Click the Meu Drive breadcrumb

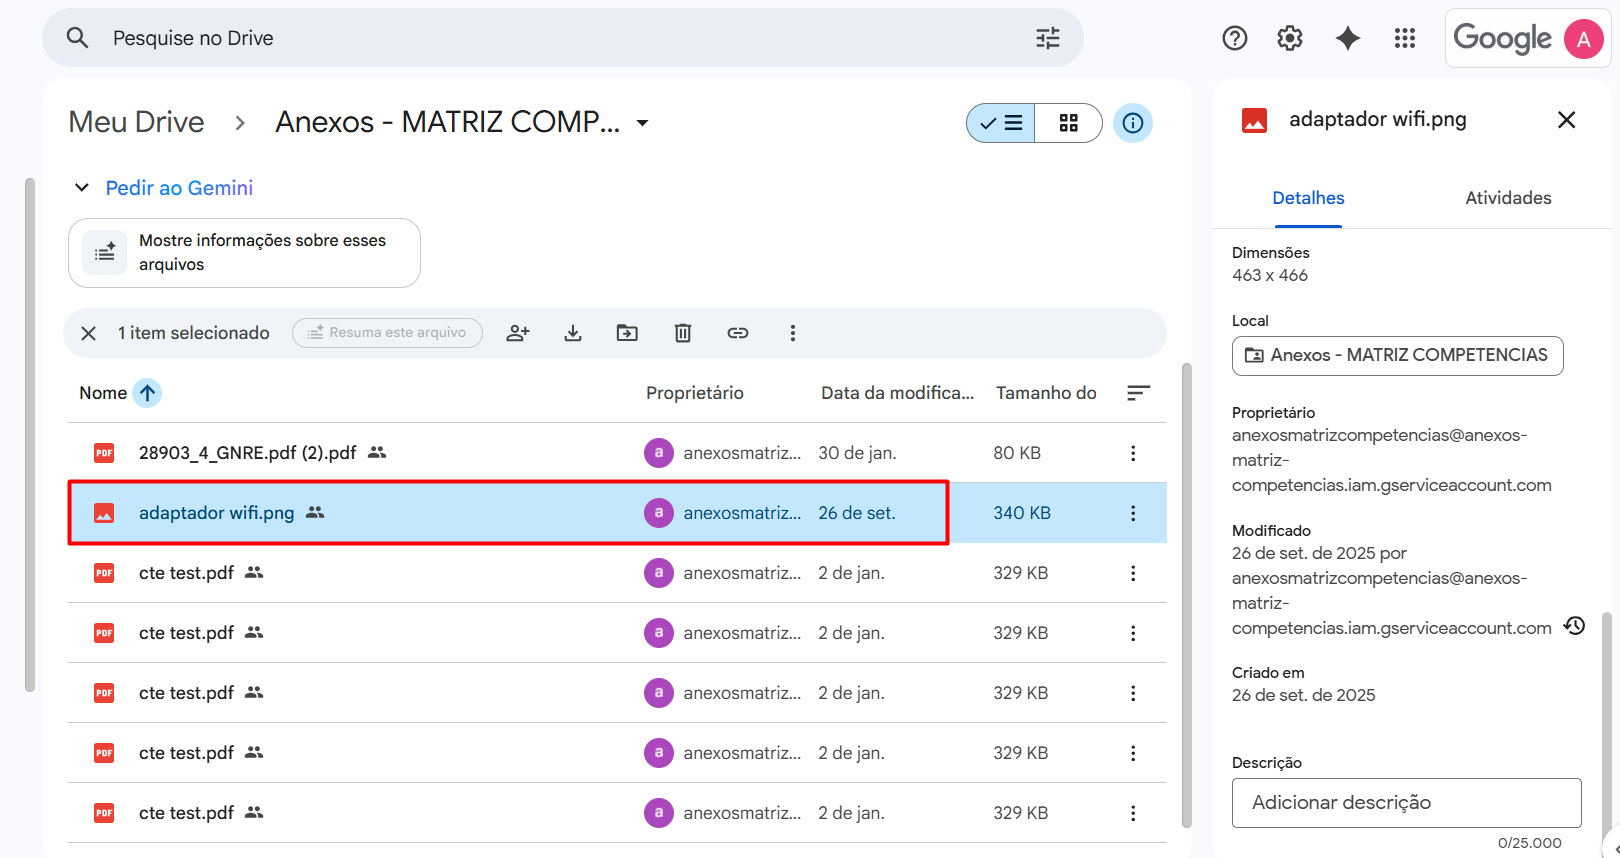136,122
